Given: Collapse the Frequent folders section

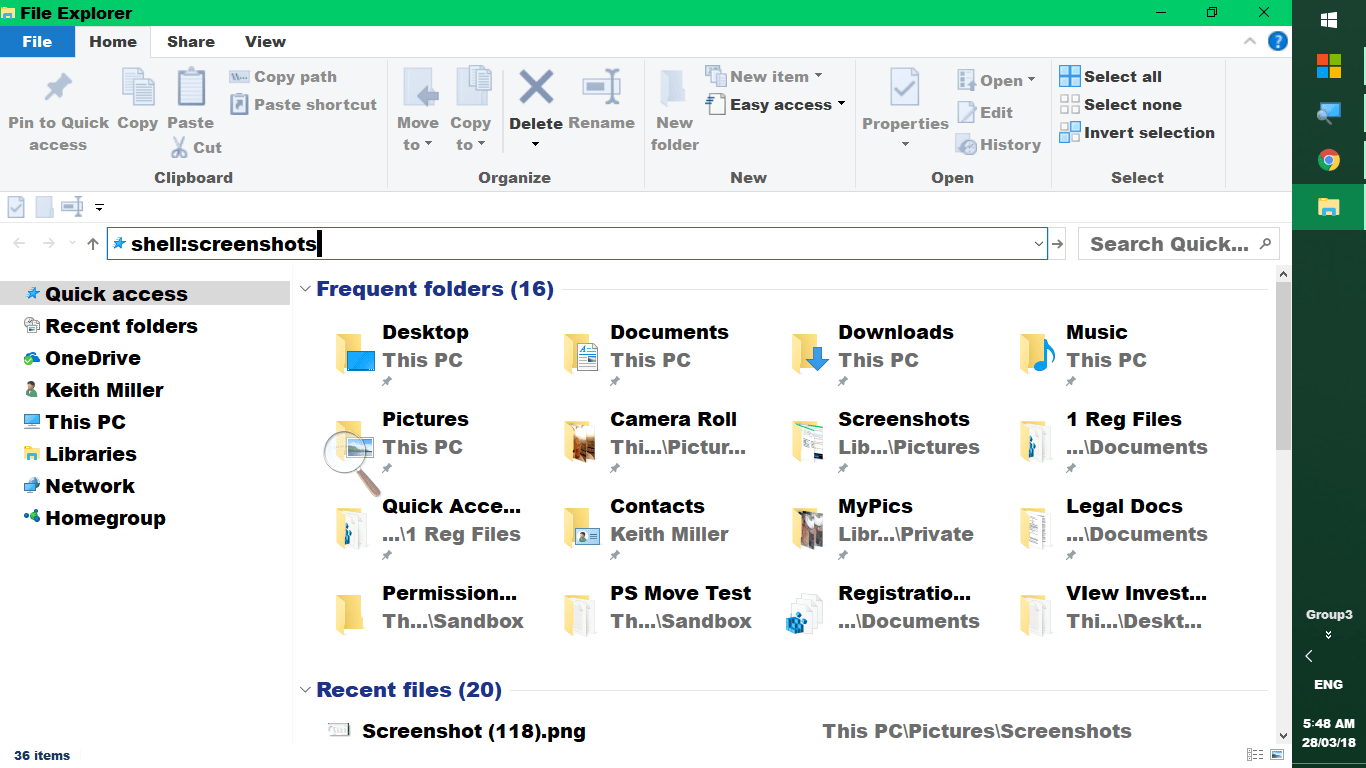Looking at the screenshot, I should (304, 289).
